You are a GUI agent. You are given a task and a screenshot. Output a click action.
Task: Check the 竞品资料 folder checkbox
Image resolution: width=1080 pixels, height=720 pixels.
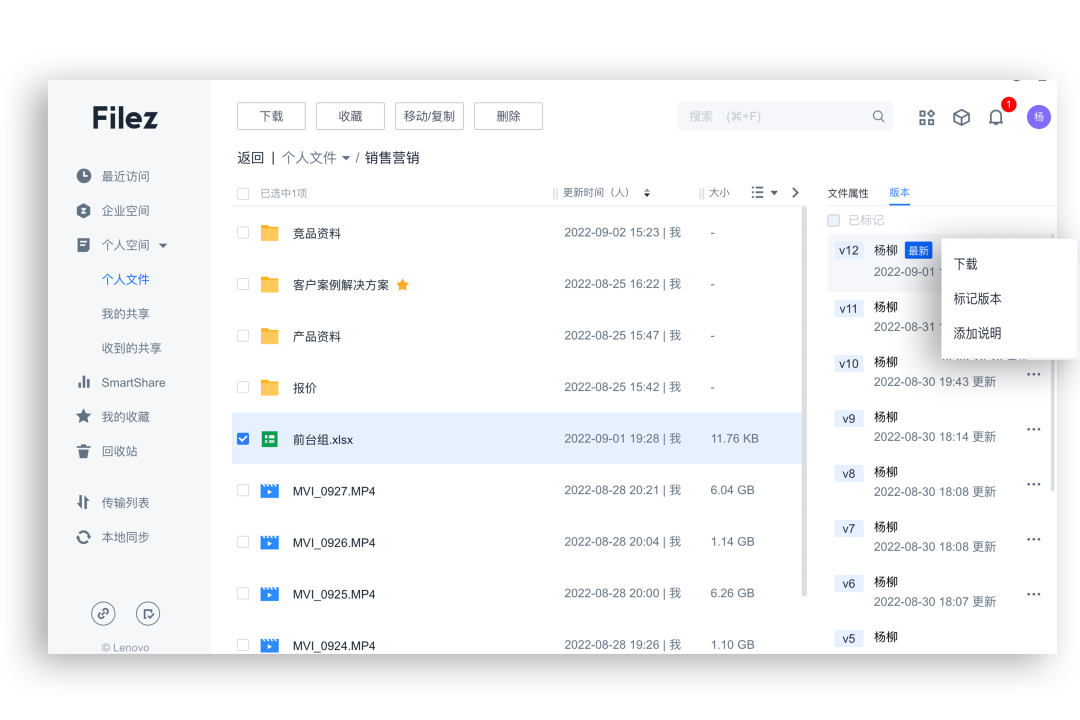coord(242,233)
